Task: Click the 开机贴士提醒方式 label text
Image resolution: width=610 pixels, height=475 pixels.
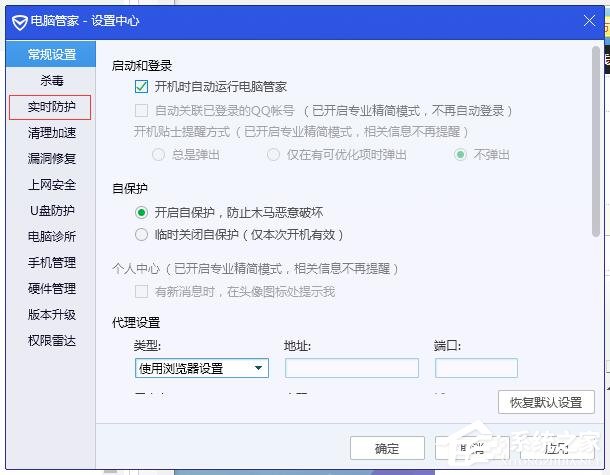Action: (x=182, y=132)
